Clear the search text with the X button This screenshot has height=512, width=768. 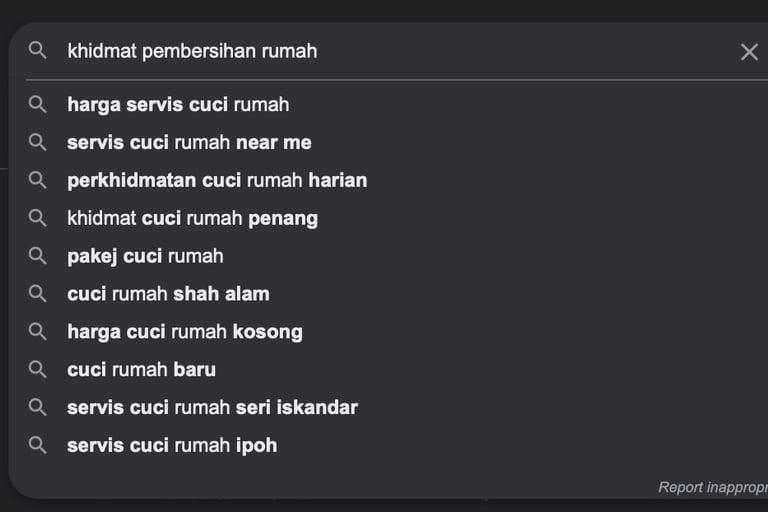point(749,52)
